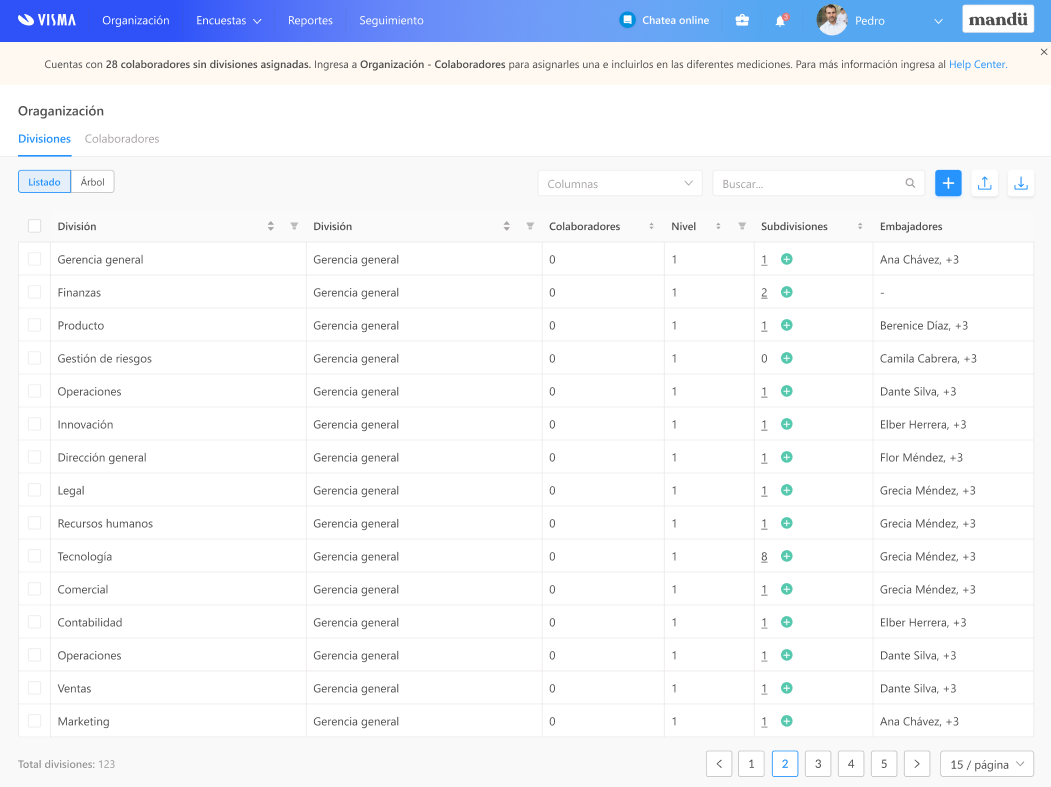
Task: Add subdivision to Producto row
Action: click(787, 324)
